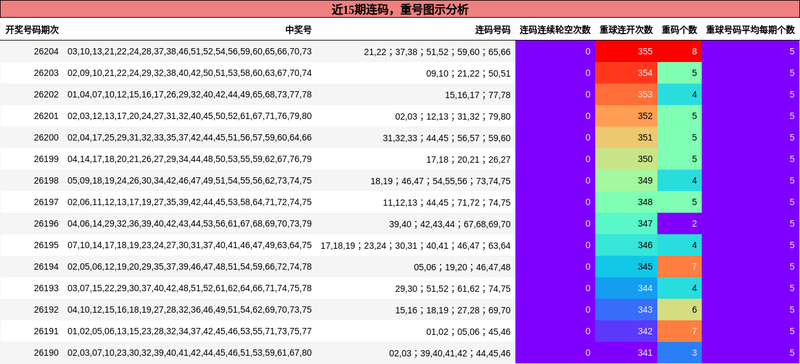Image resolution: width=800 pixels, height=364 pixels.
Task: Click the title 近15期连码，重号图示分析
Action: (x=400, y=9)
